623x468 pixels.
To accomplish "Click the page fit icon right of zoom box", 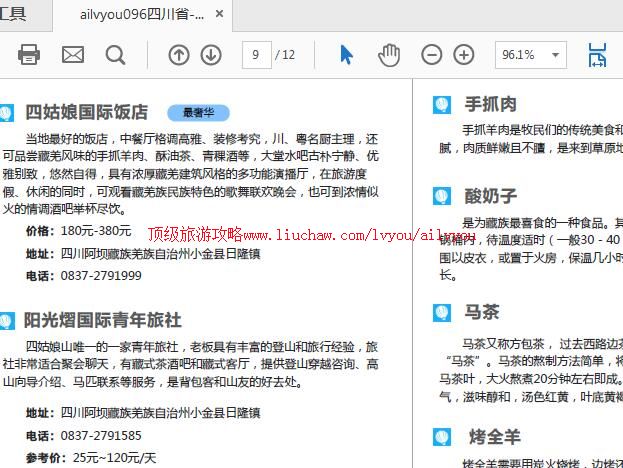I will click(x=597, y=55).
